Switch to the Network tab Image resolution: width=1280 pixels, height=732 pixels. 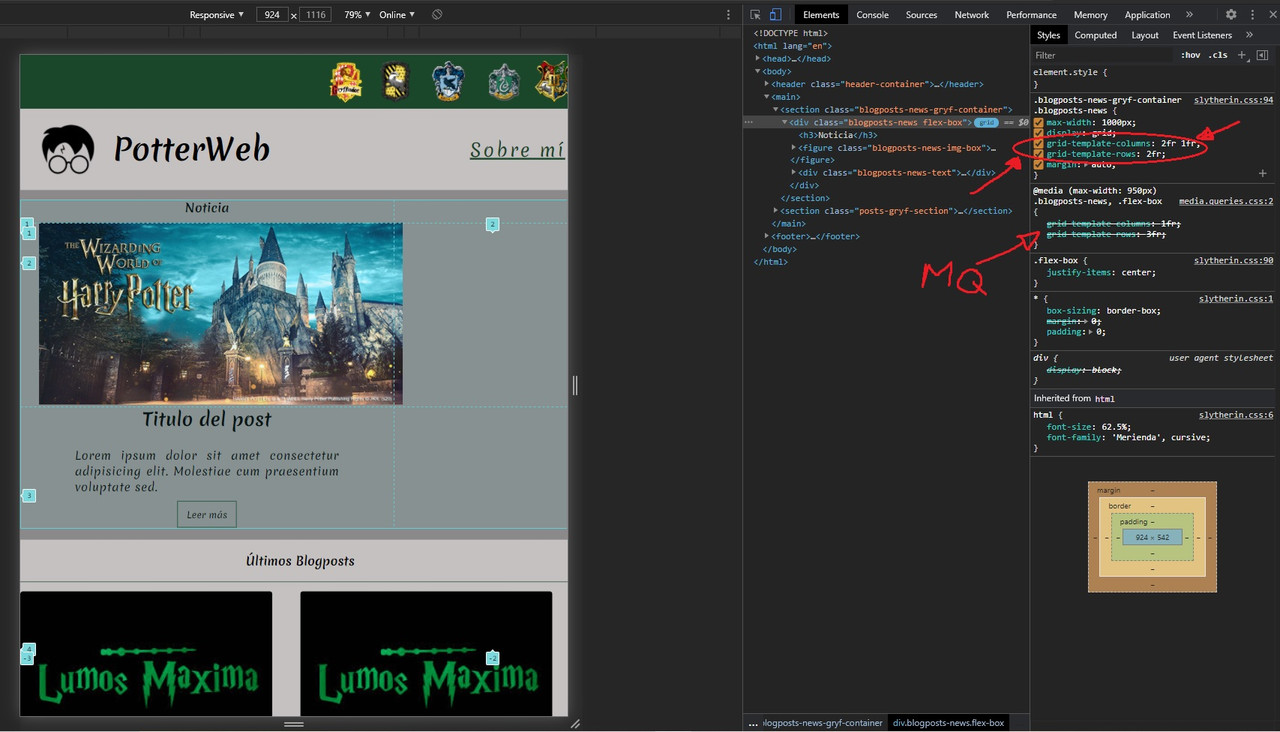(971, 15)
